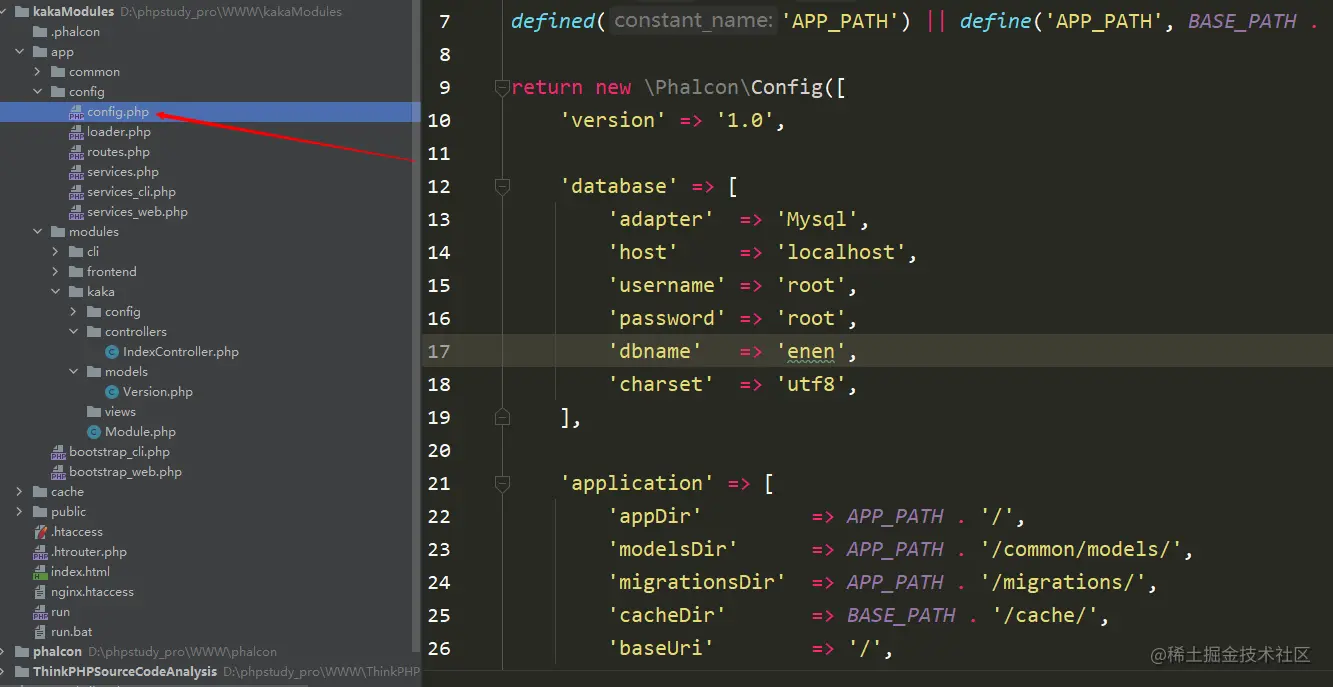The image size is (1333, 687).
Task: Fold the application array on line 21
Action: coord(501,483)
